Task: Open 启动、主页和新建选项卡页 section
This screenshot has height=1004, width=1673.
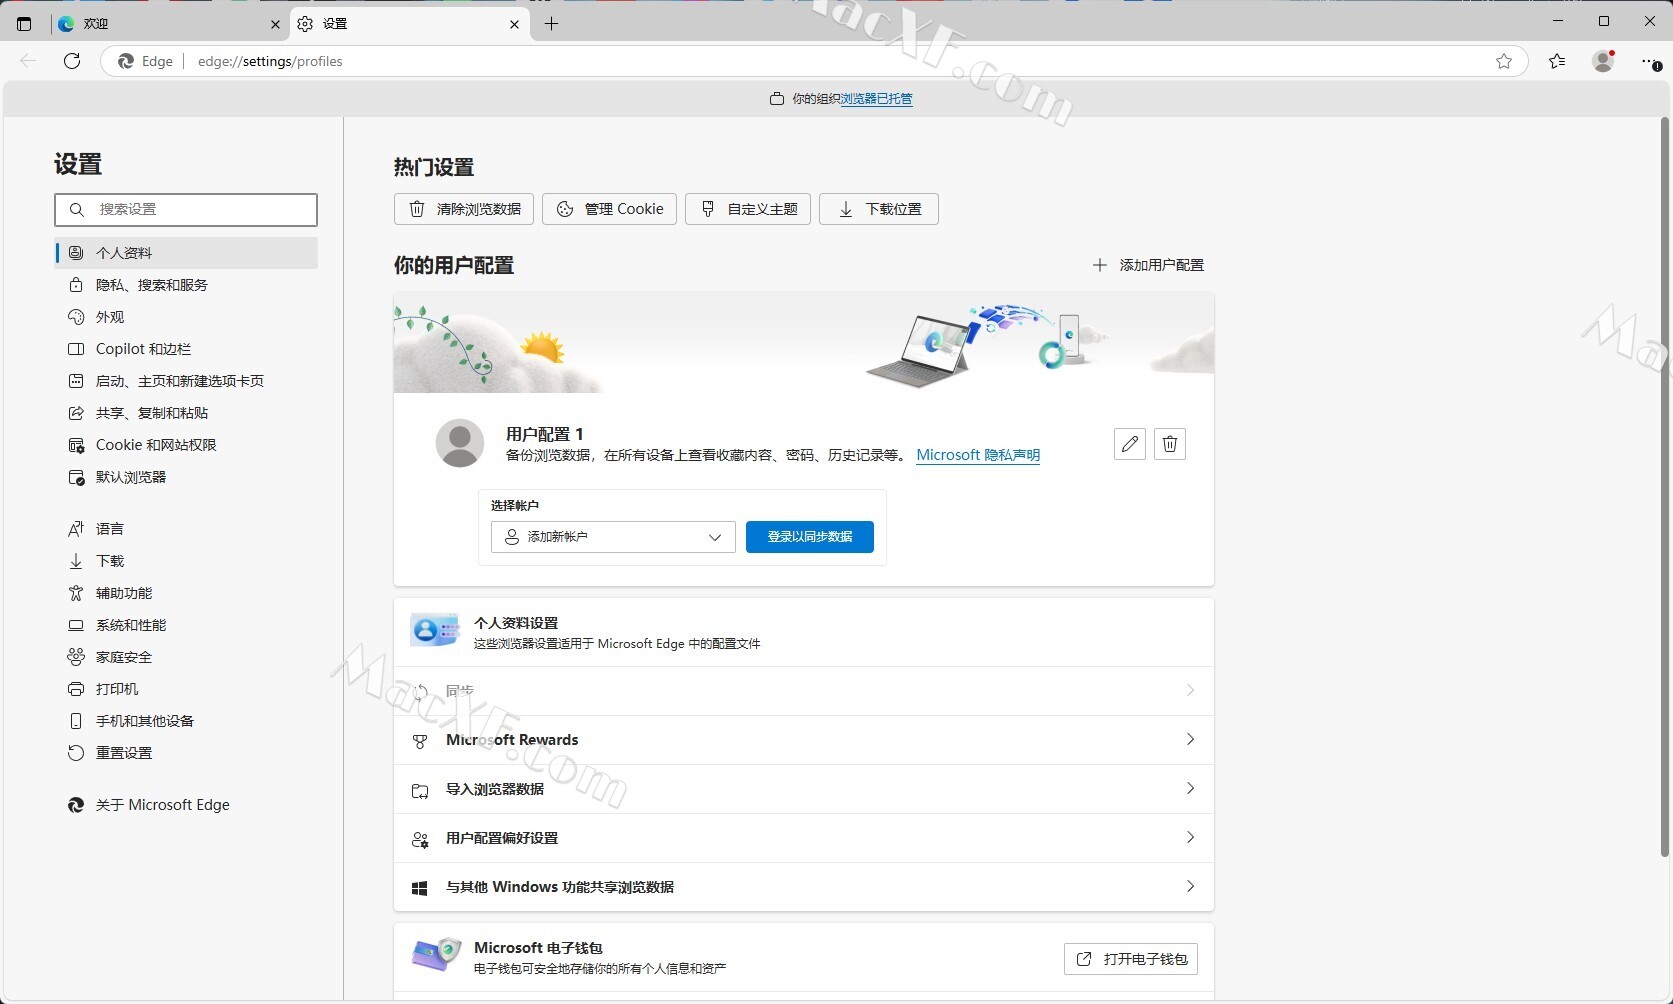Action: click(x=187, y=381)
